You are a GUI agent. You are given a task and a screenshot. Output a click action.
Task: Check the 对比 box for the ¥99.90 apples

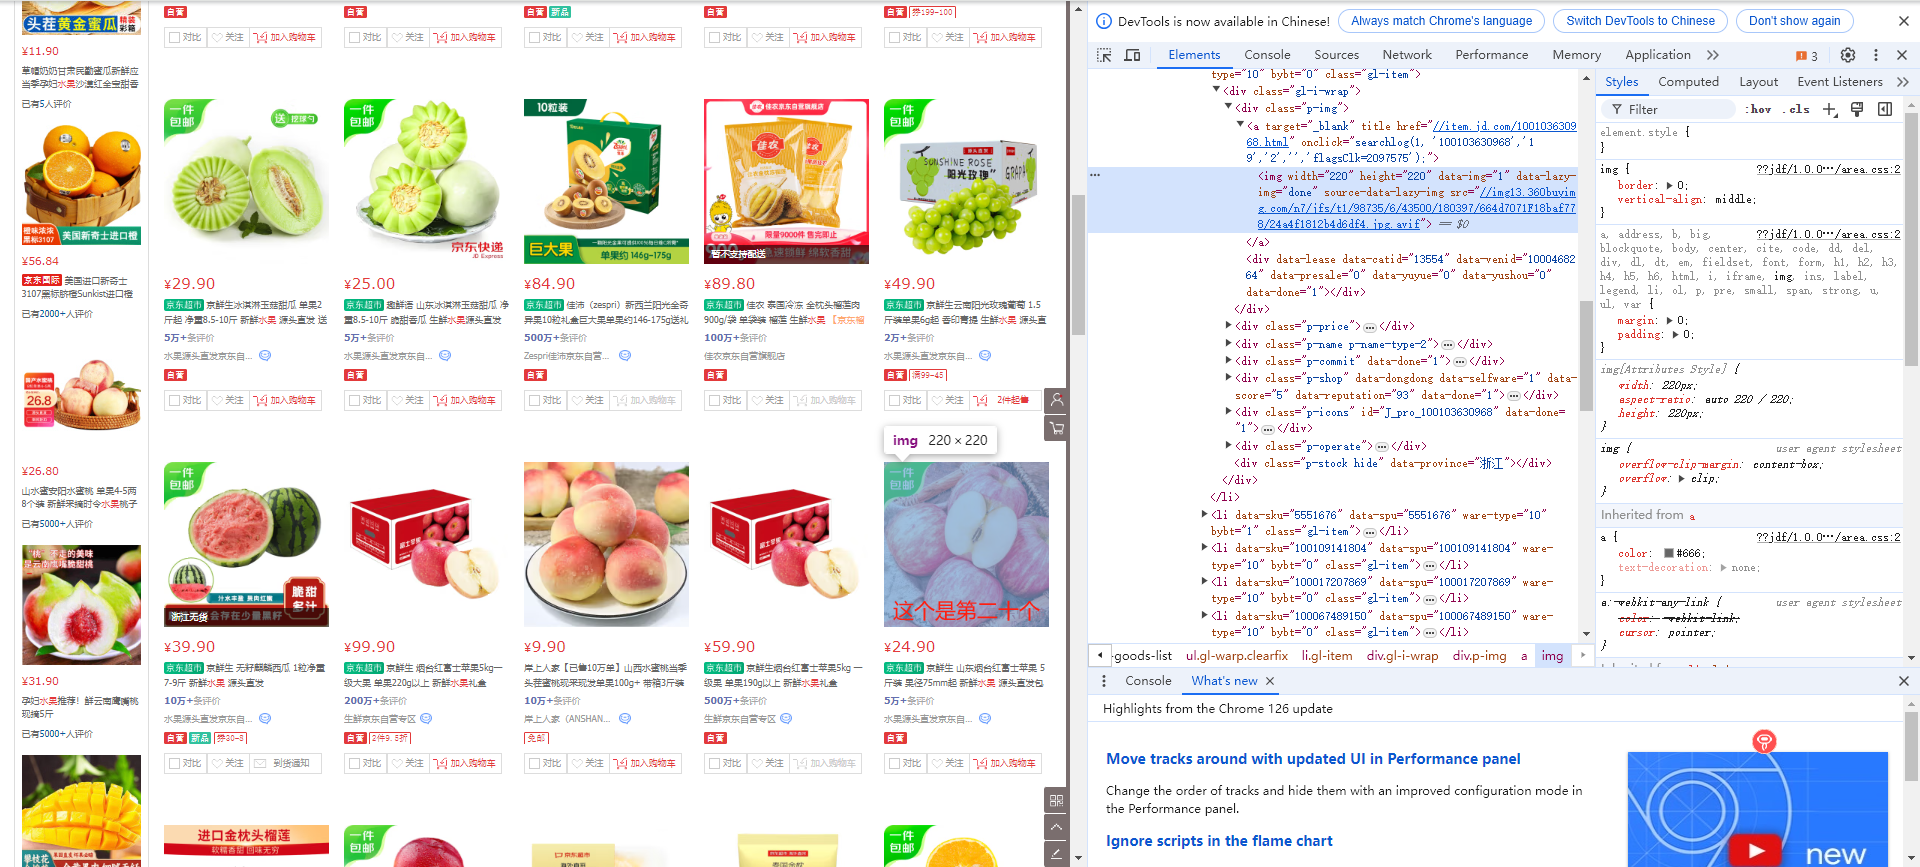click(x=355, y=763)
